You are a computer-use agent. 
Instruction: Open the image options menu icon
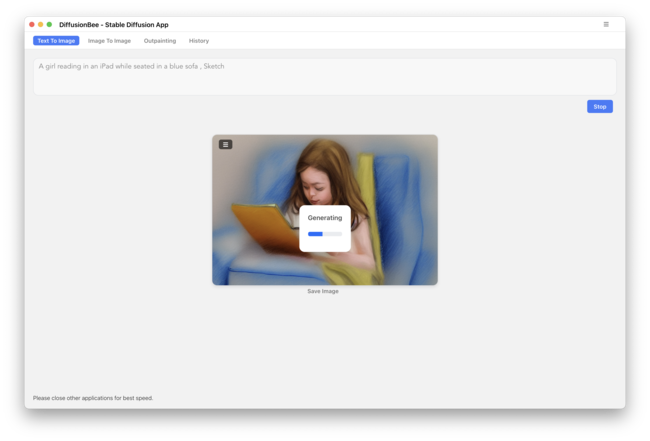[225, 144]
